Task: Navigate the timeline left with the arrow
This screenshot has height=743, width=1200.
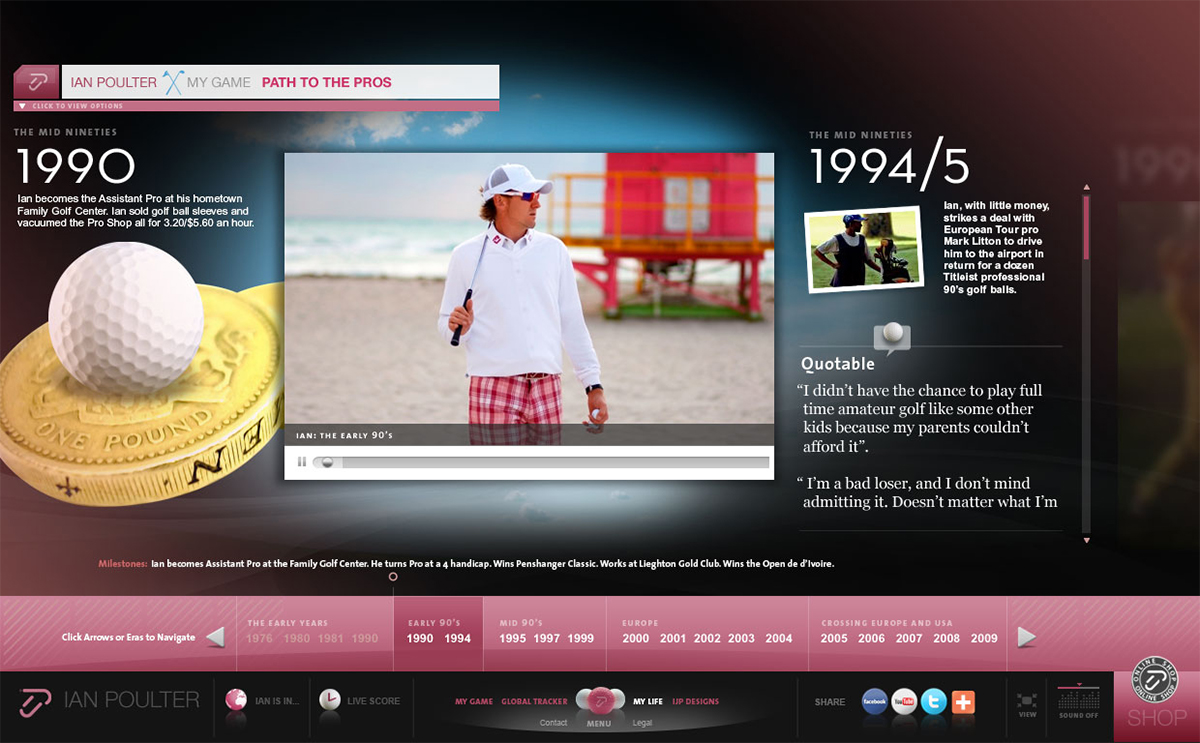Action: point(215,637)
